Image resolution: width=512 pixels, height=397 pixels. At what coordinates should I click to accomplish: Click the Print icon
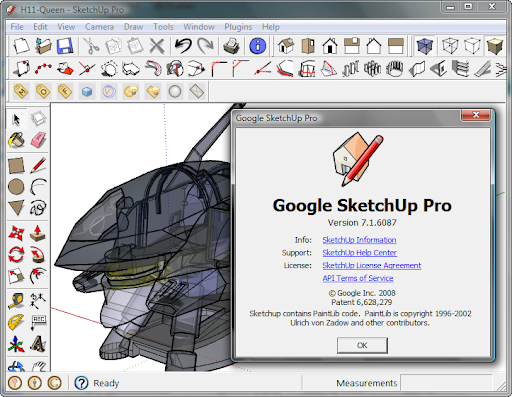(x=231, y=46)
